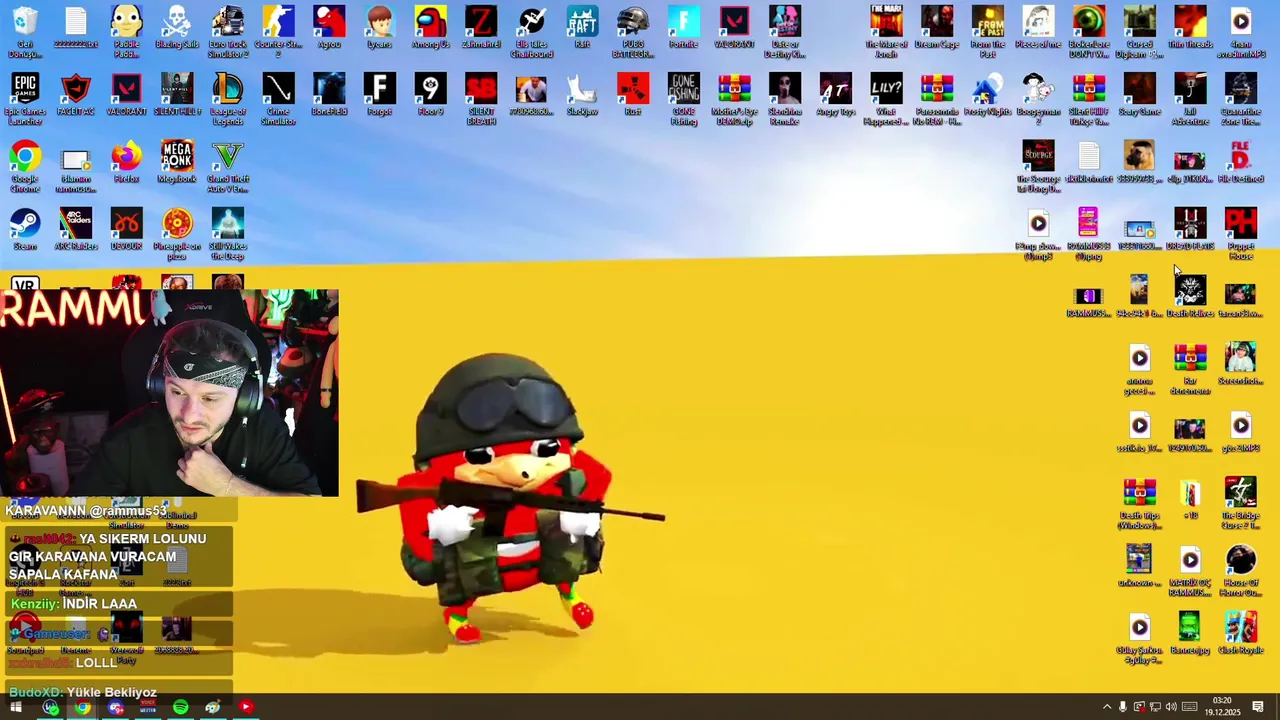Launch Slendrina Remake shortcut
Screen dimensions: 1280x720
tap(785, 98)
